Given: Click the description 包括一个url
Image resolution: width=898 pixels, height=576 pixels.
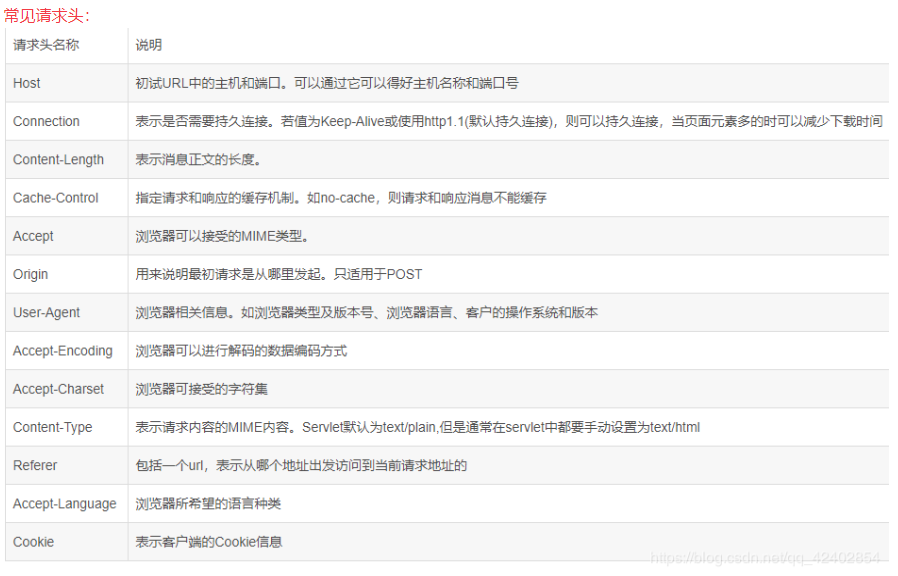Looking at the screenshot, I should 301,465.
